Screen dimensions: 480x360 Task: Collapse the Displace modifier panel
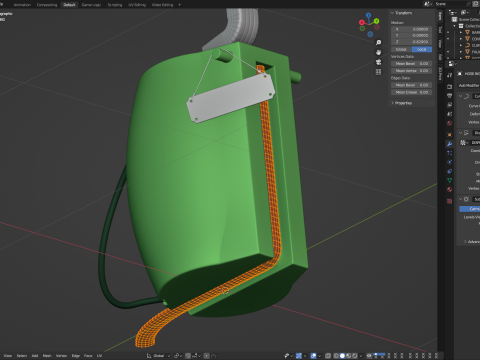point(461,133)
